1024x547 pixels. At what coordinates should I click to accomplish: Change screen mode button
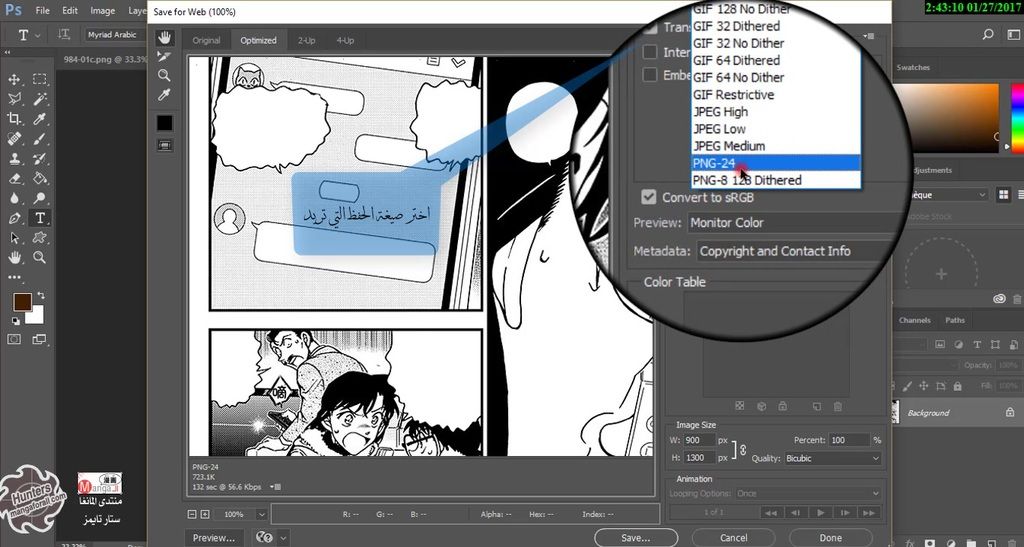click(x=40, y=339)
